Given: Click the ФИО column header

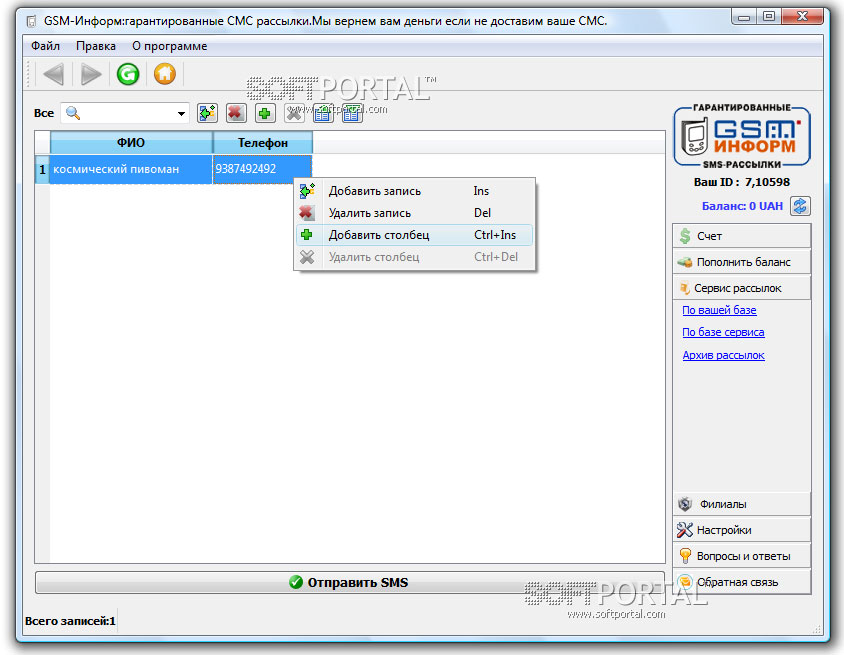Looking at the screenshot, I should pyautogui.click(x=131, y=143).
